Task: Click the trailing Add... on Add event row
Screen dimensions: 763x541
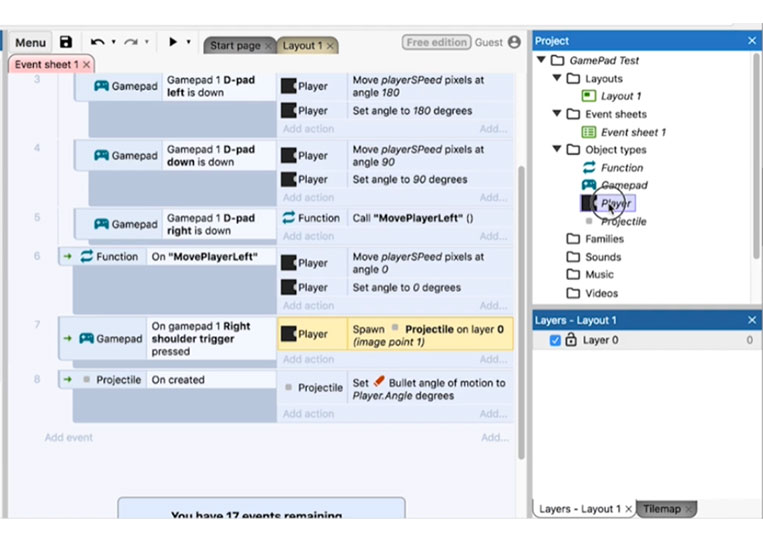Action: click(495, 437)
